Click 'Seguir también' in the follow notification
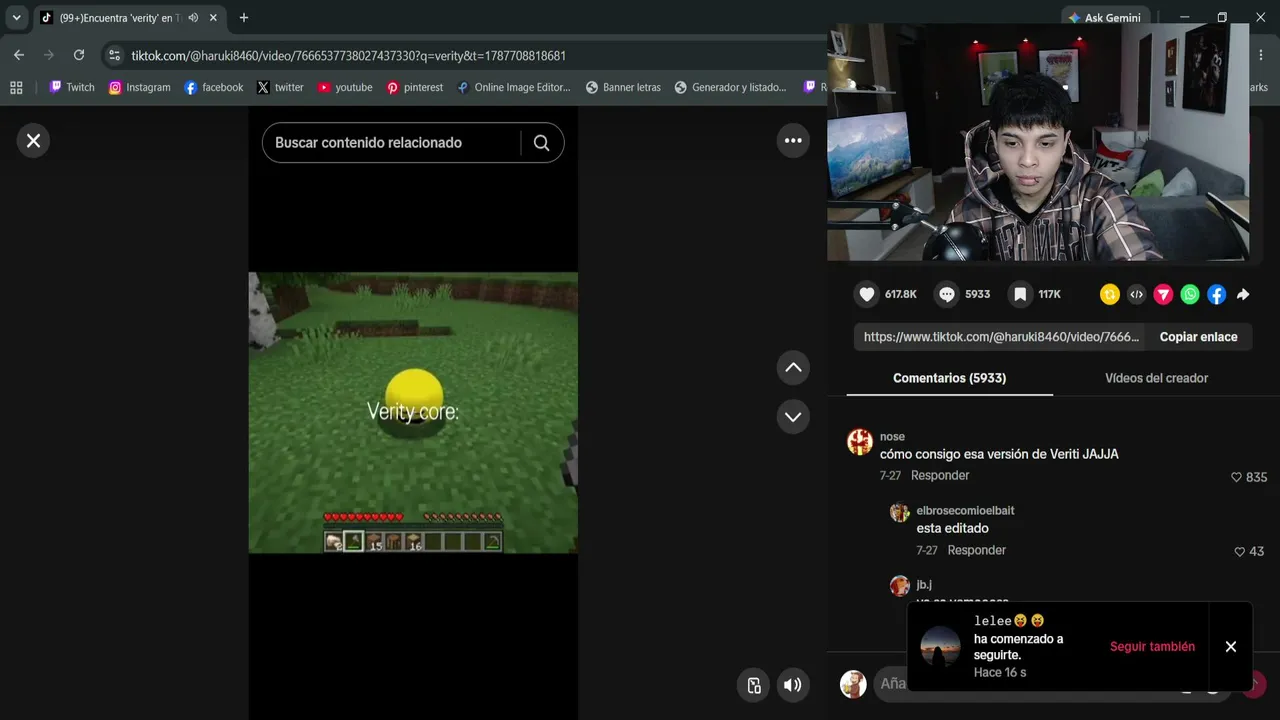 point(1152,647)
